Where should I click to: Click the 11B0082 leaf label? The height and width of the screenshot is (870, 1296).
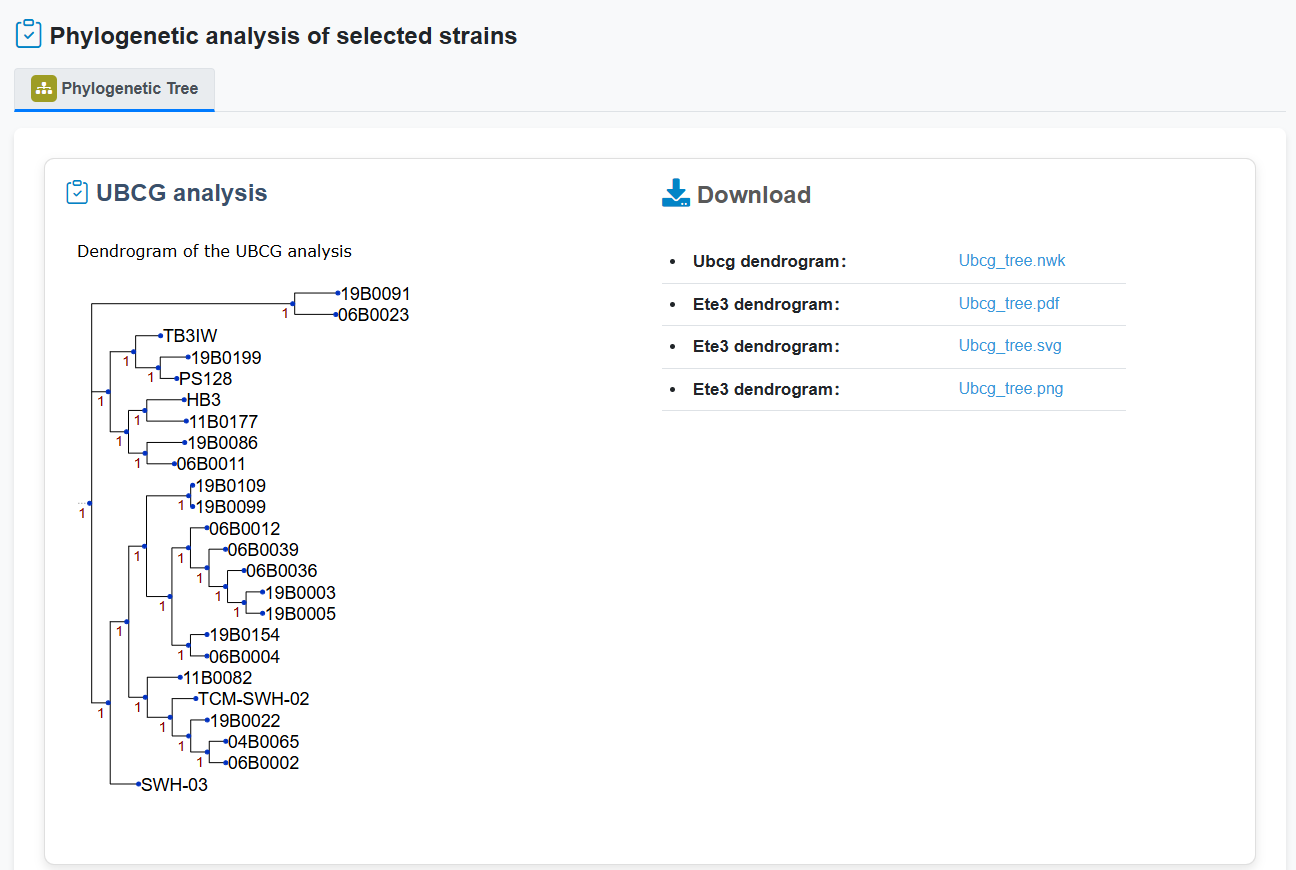217,678
